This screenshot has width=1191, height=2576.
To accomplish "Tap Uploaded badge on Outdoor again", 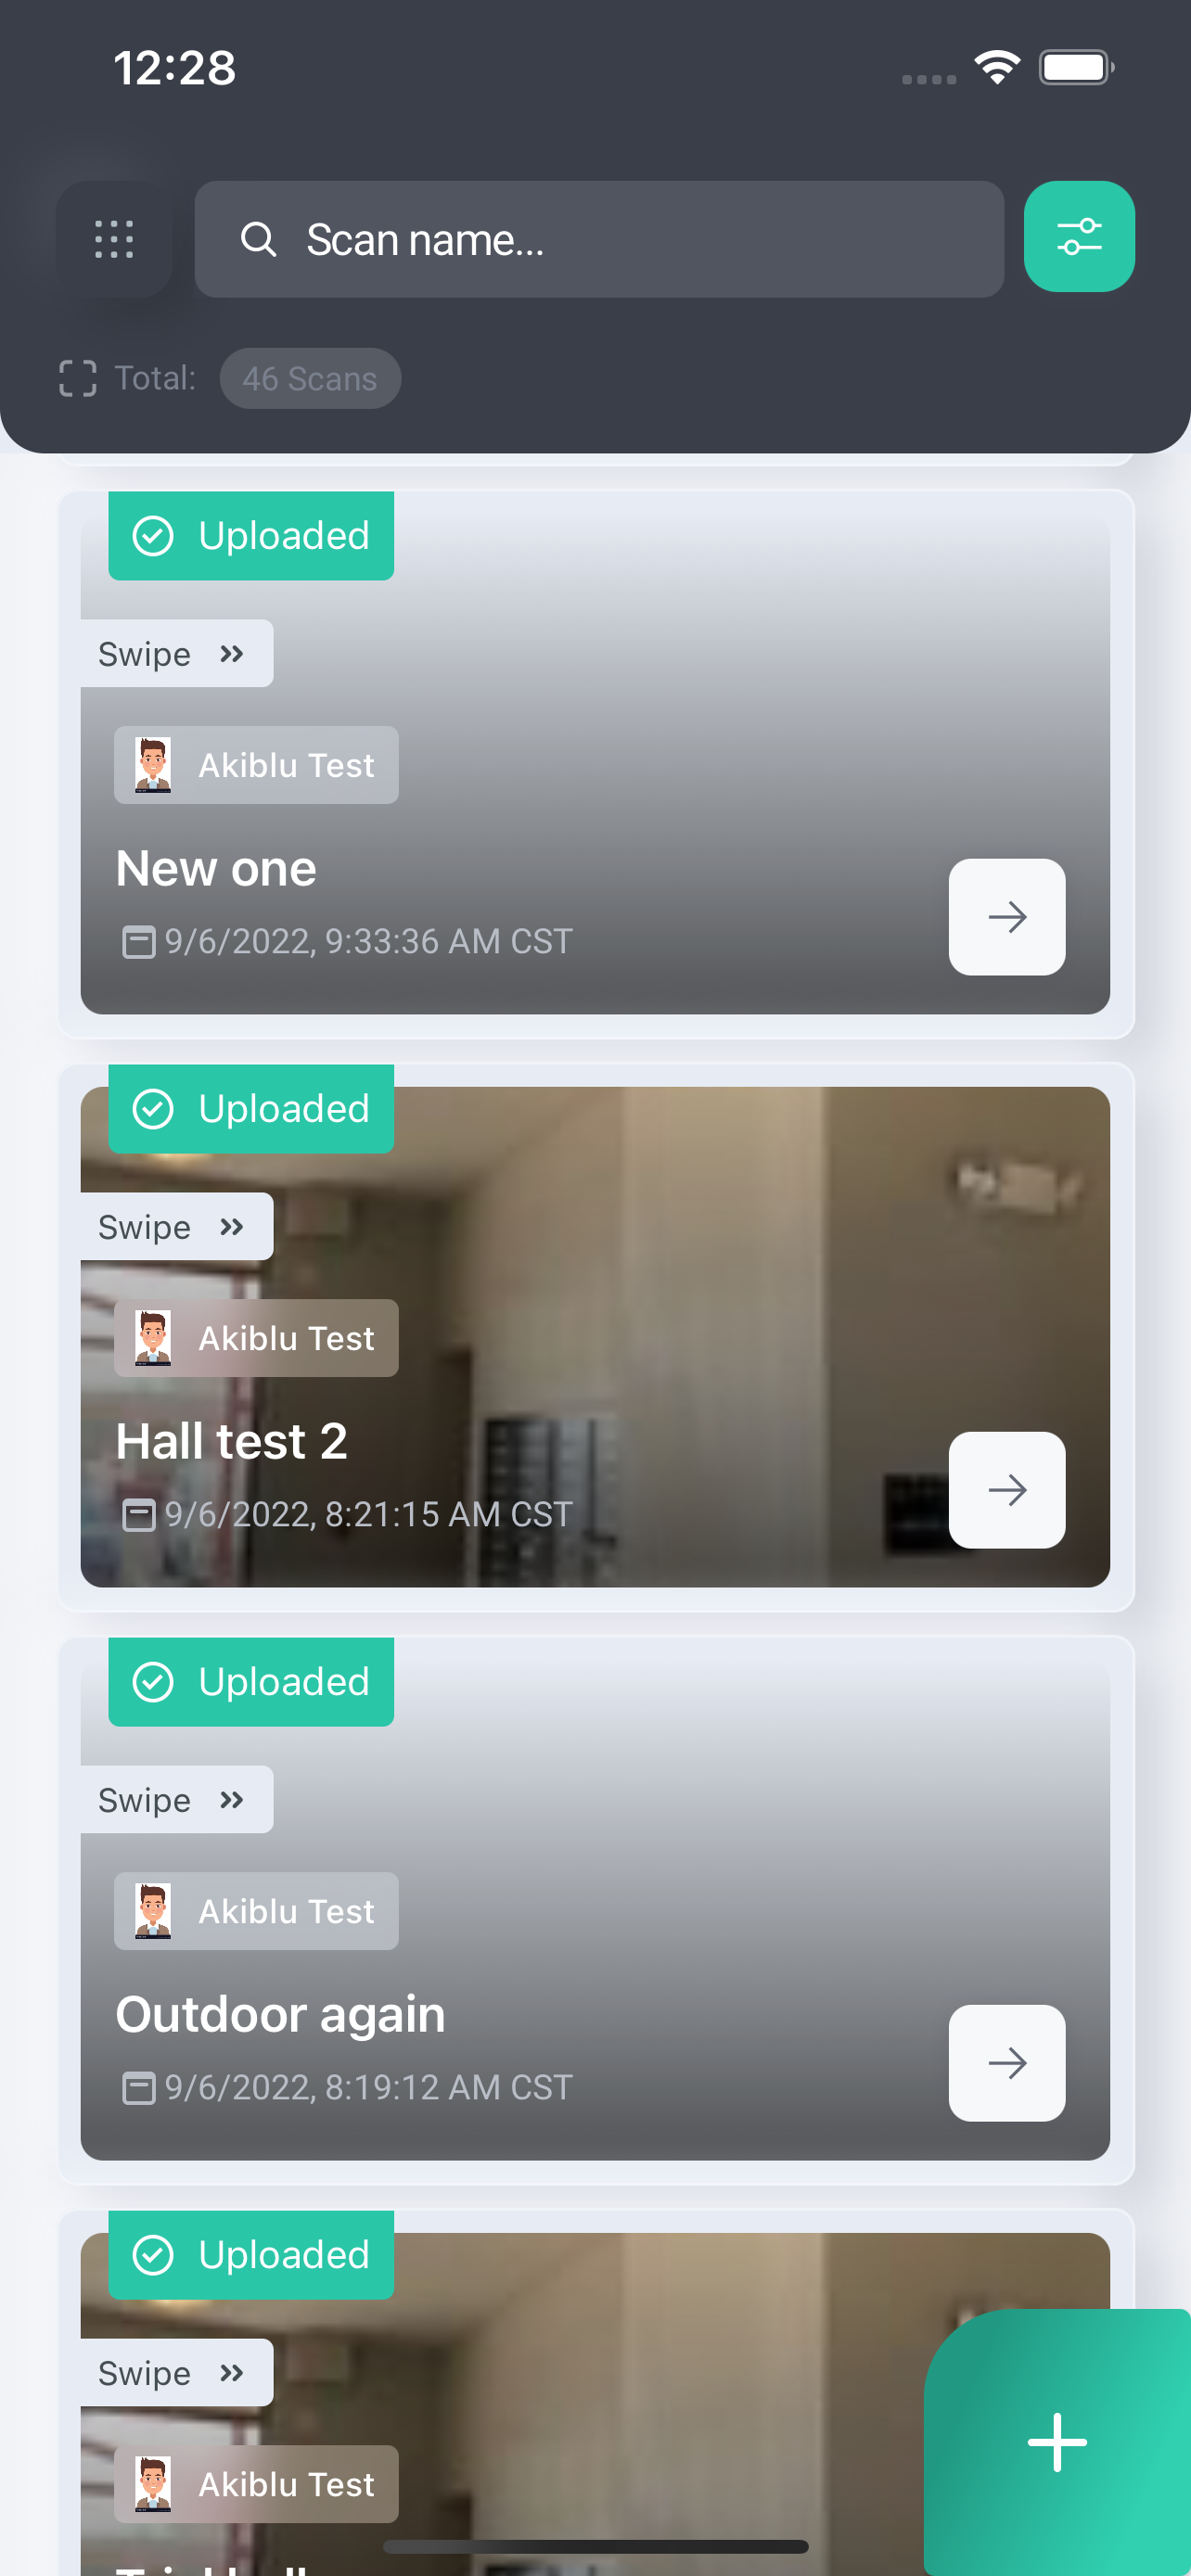I will [251, 1682].
